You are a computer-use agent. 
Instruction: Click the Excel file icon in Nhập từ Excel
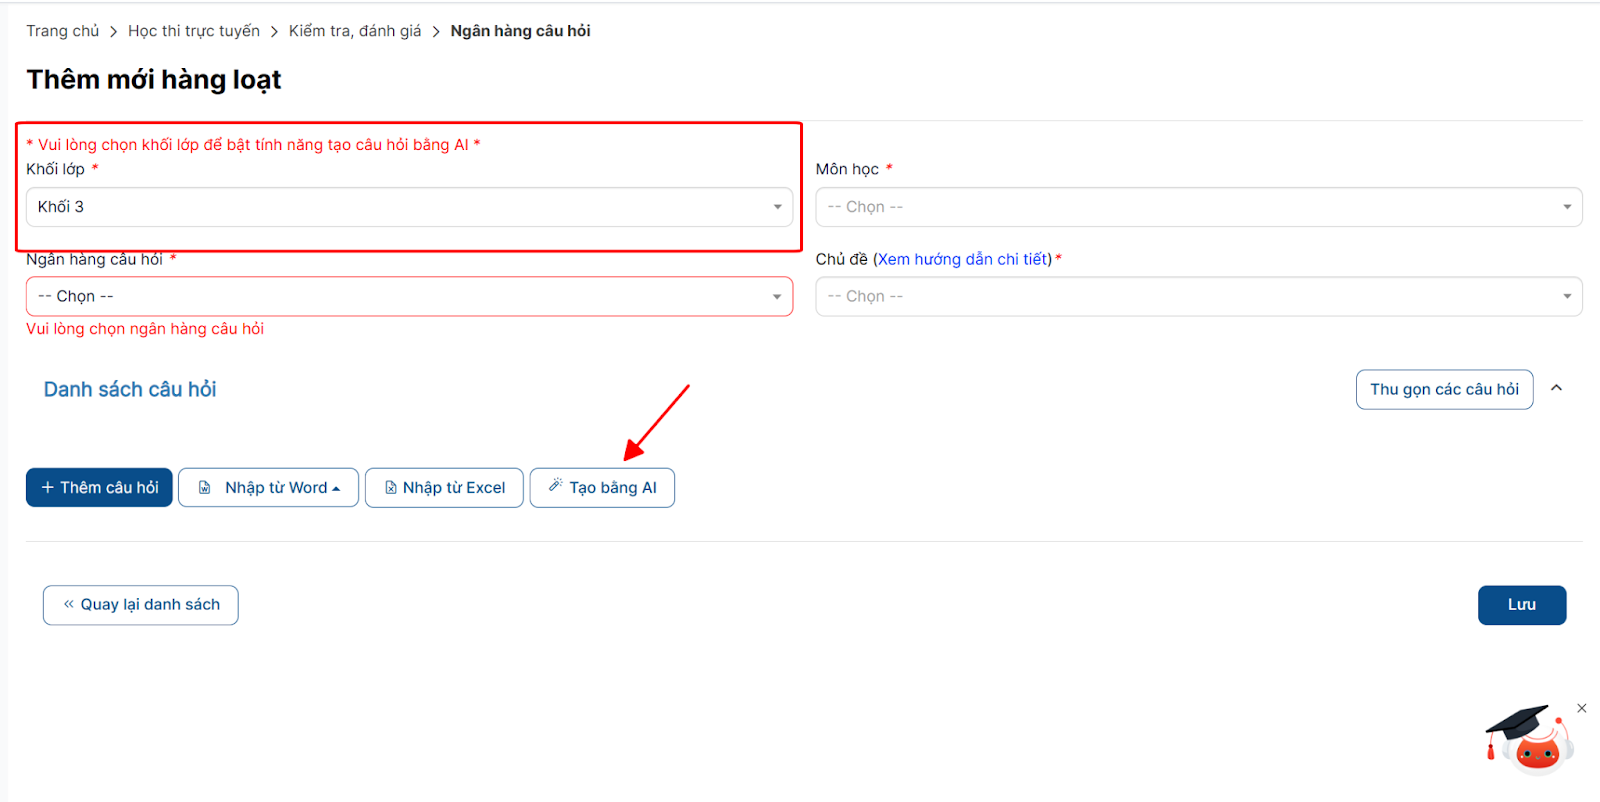point(391,488)
